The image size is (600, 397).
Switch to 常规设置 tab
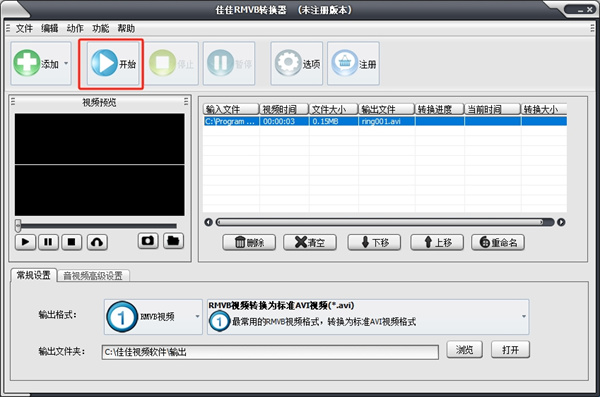(x=34, y=275)
